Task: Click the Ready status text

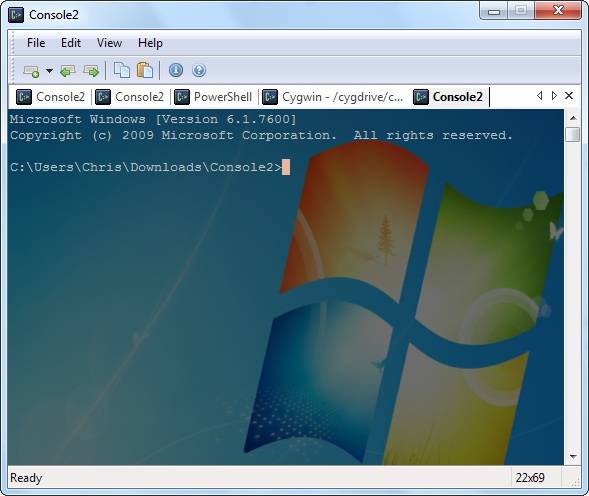Action: tap(26, 478)
